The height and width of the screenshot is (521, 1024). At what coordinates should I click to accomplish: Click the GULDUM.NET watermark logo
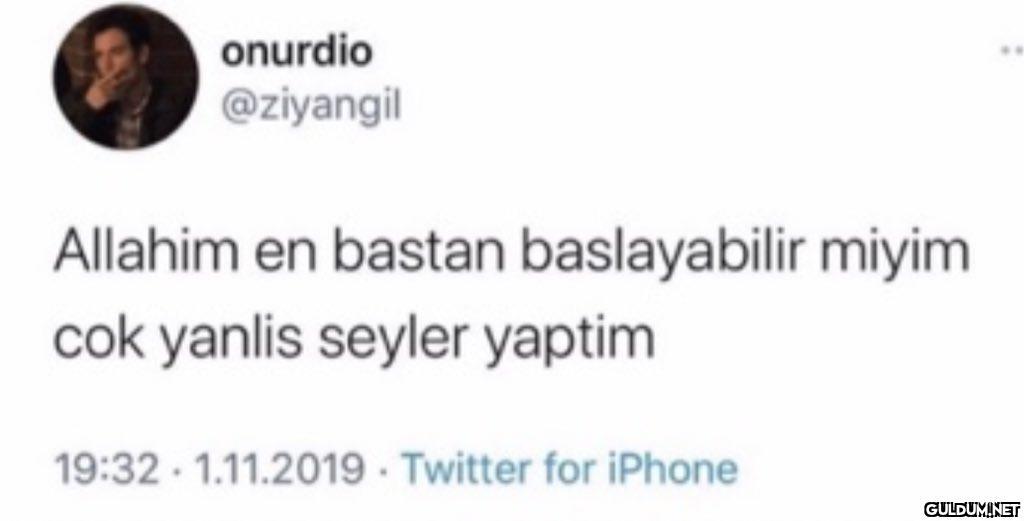pos(972,508)
